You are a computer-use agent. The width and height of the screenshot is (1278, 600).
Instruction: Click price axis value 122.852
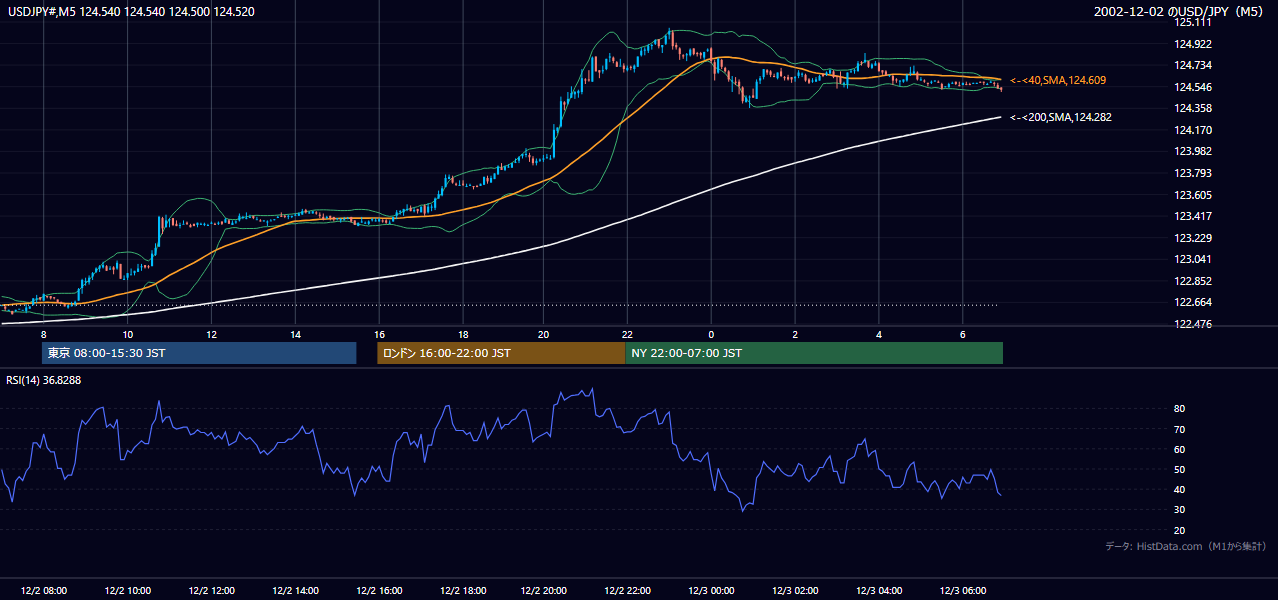[x=1192, y=281]
